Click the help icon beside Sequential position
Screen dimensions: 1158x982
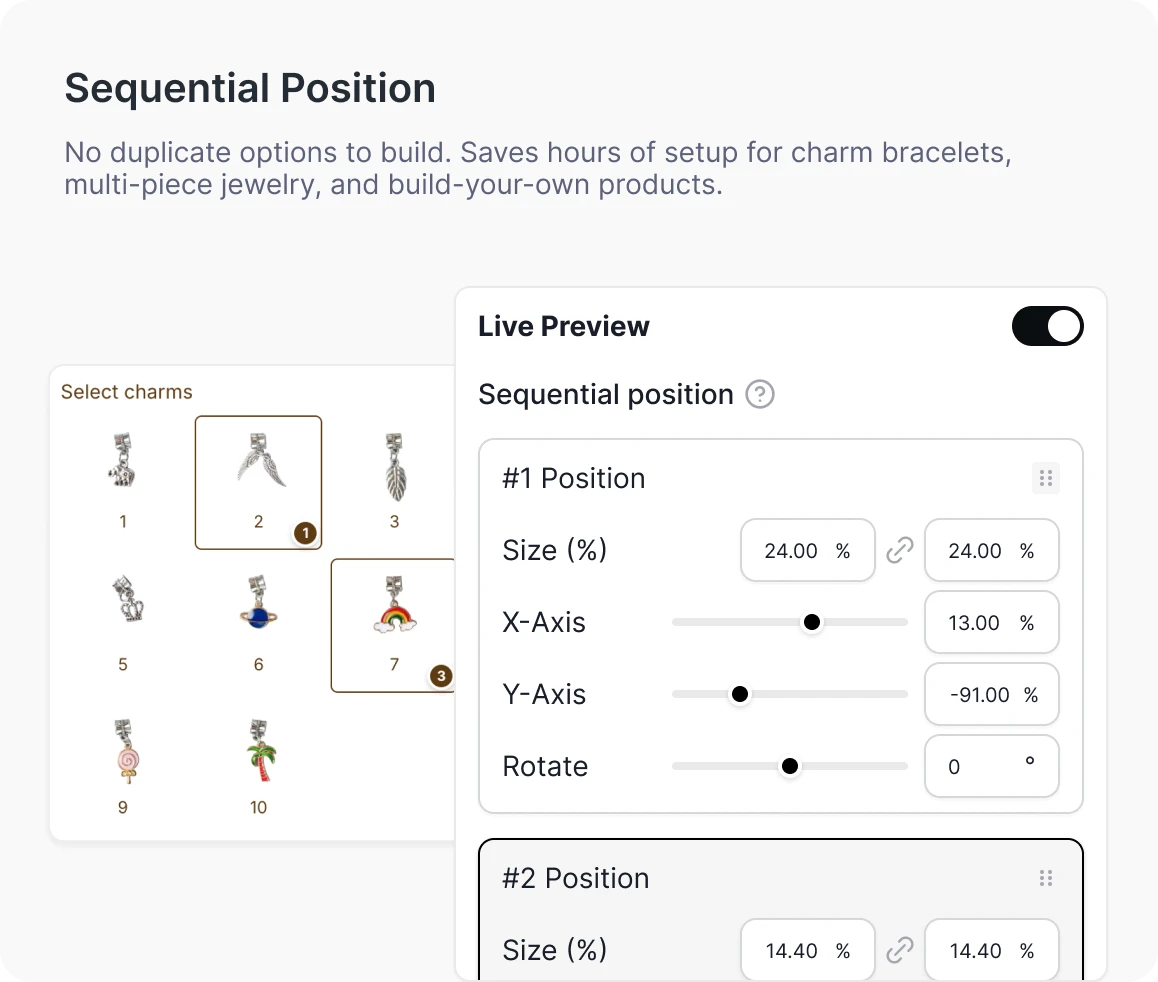[x=759, y=394]
